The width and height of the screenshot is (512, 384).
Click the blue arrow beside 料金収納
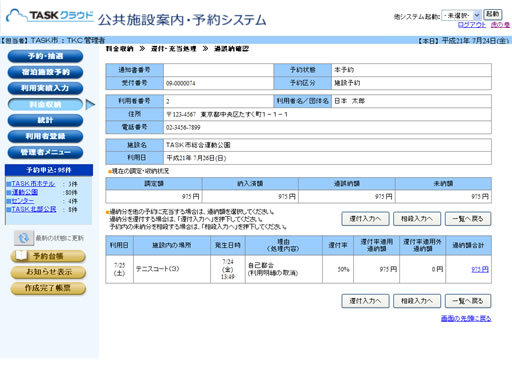(90, 104)
